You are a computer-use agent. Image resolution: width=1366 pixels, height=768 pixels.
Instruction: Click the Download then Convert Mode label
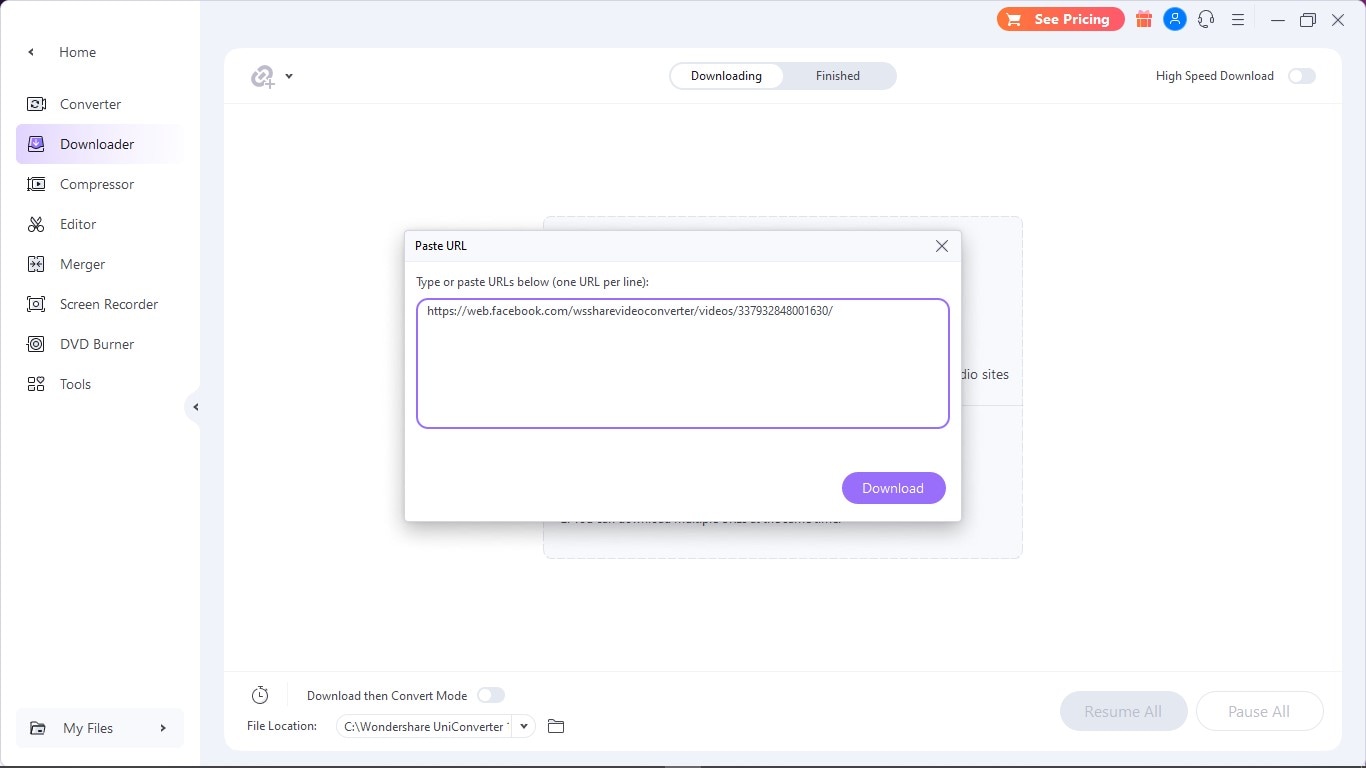pos(387,696)
